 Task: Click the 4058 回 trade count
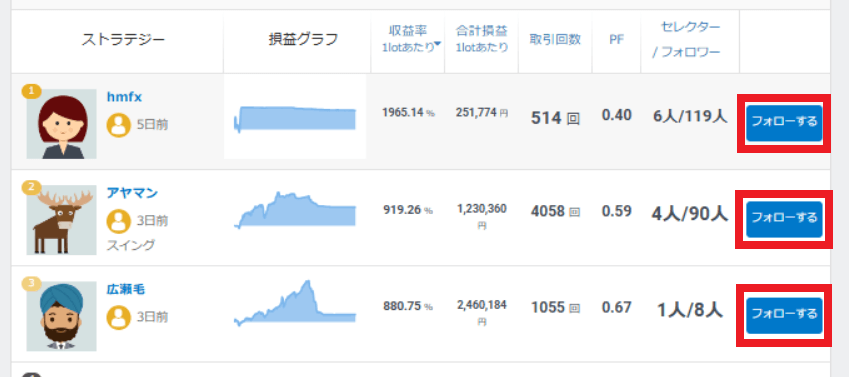tap(555, 211)
